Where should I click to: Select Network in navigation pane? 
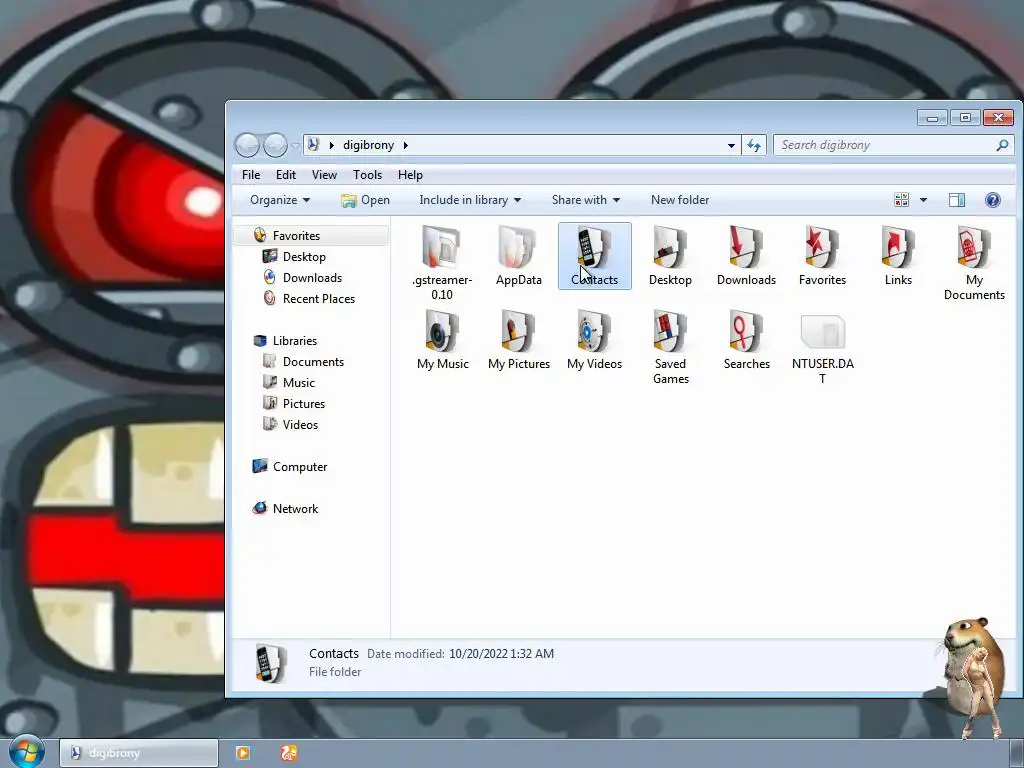click(295, 509)
